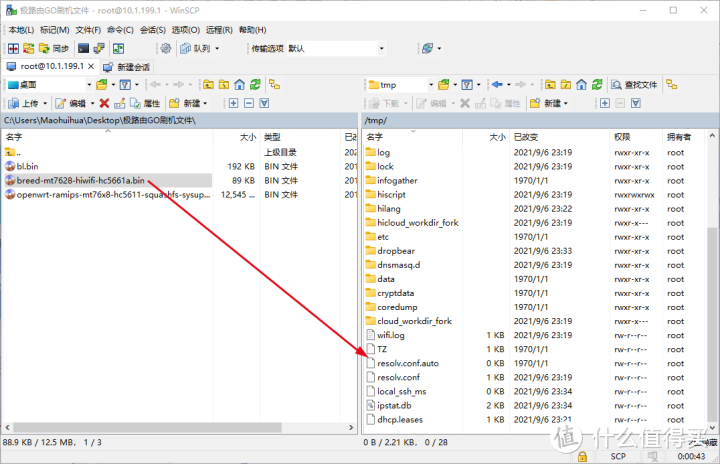Open the terminal console icon

click(x=83, y=48)
